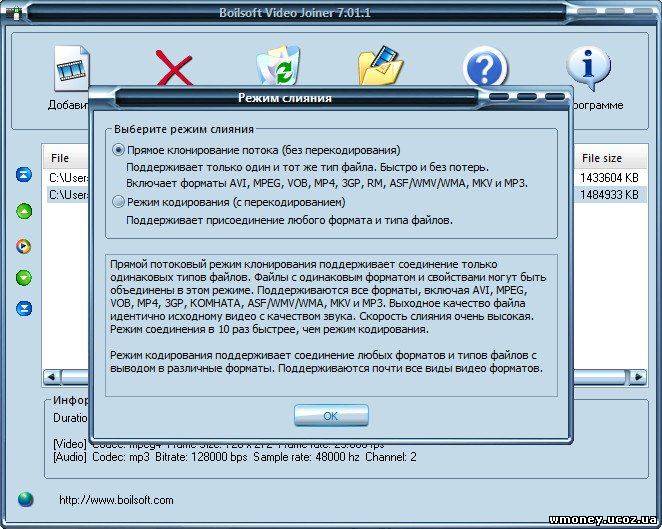Click the recycle bin clear-list icon

pyautogui.click(x=279, y=65)
